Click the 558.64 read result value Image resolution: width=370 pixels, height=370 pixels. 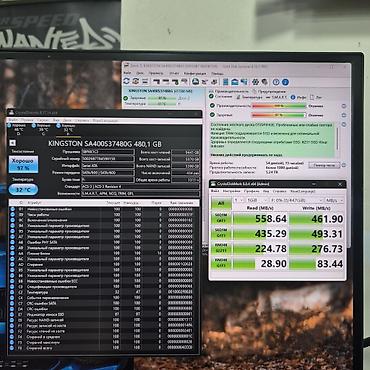271,219
